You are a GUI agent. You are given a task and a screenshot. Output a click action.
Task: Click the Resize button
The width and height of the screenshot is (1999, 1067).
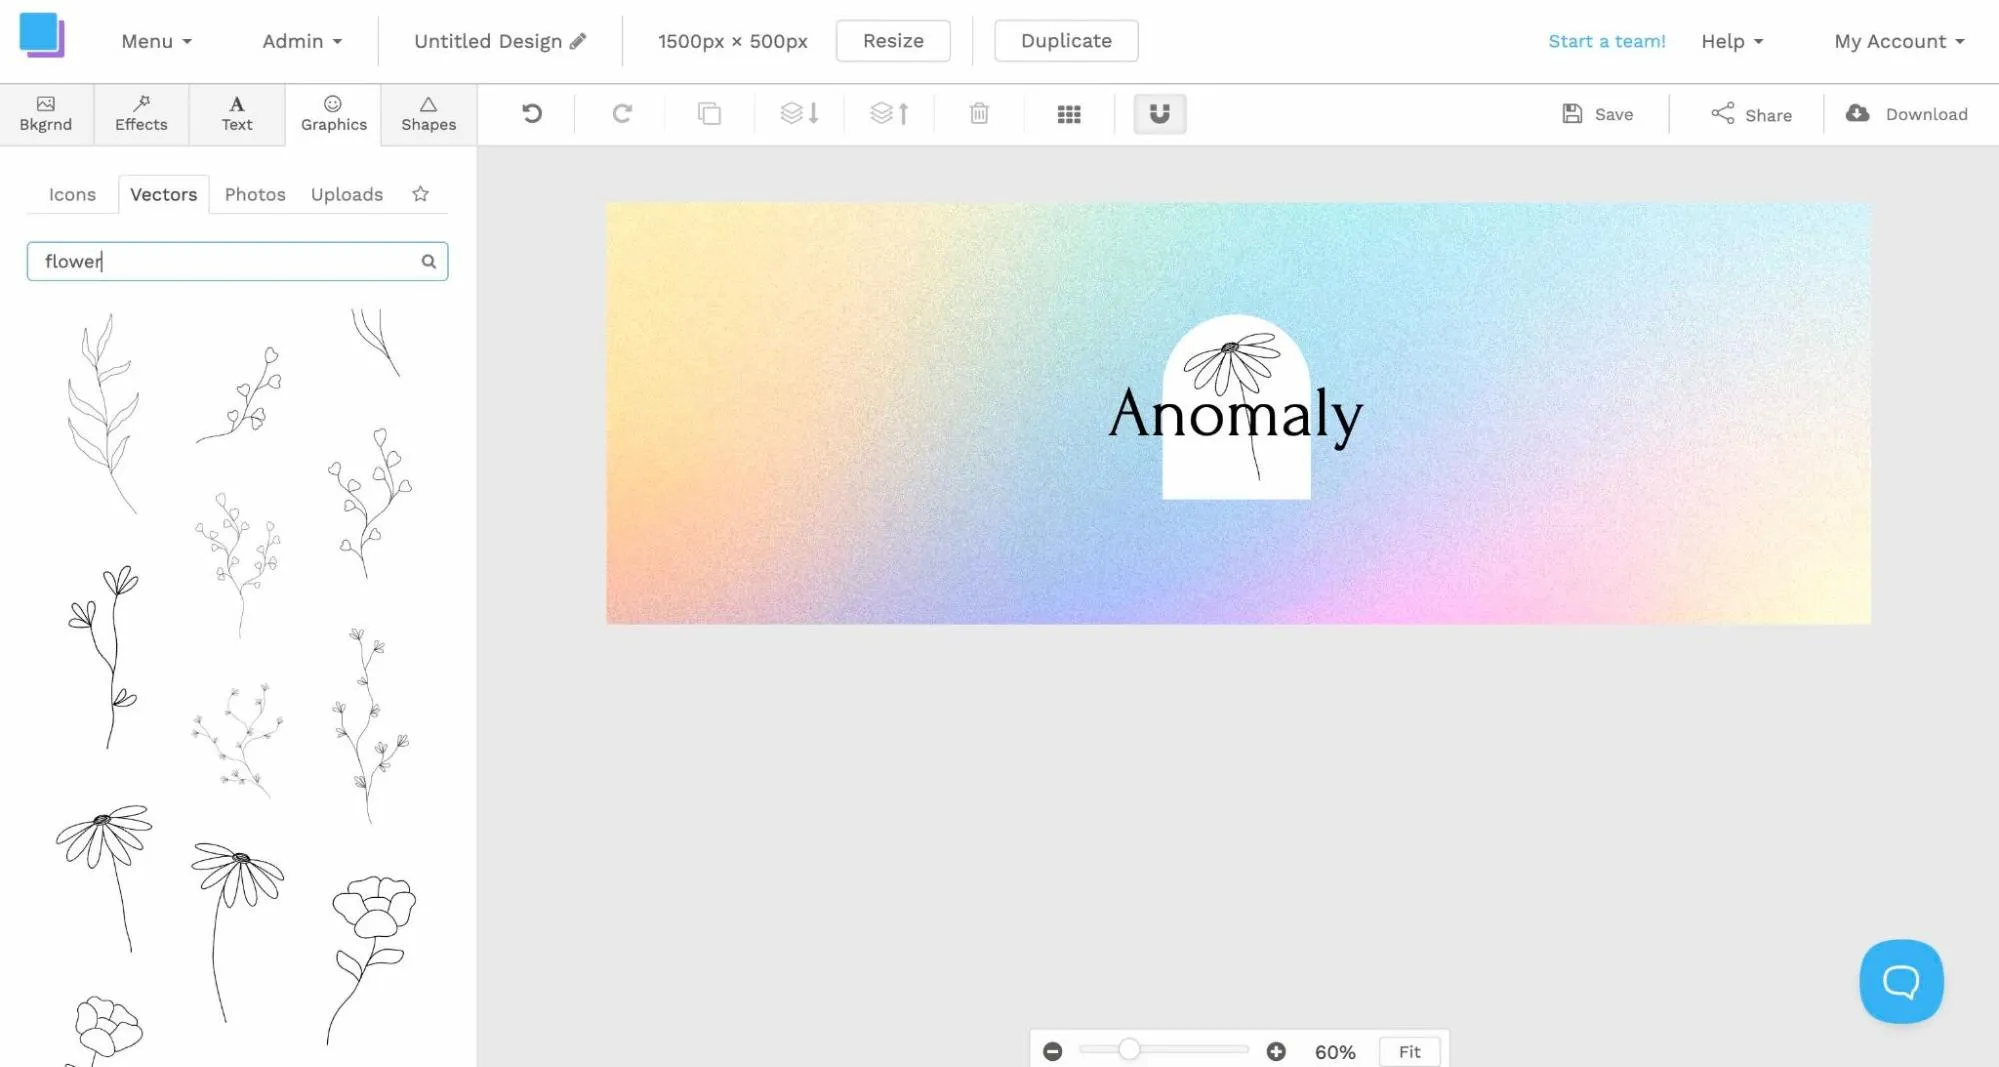coord(893,41)
